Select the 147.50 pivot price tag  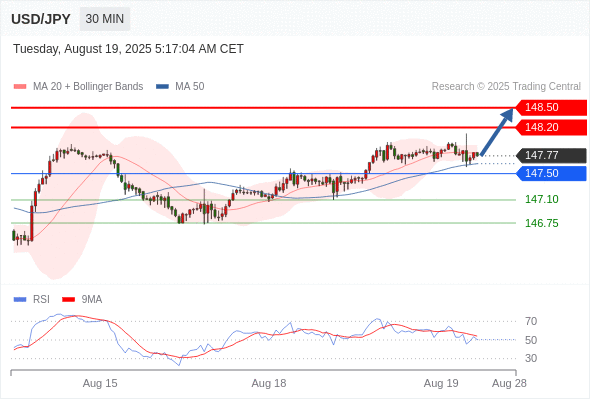pos(551,173)
